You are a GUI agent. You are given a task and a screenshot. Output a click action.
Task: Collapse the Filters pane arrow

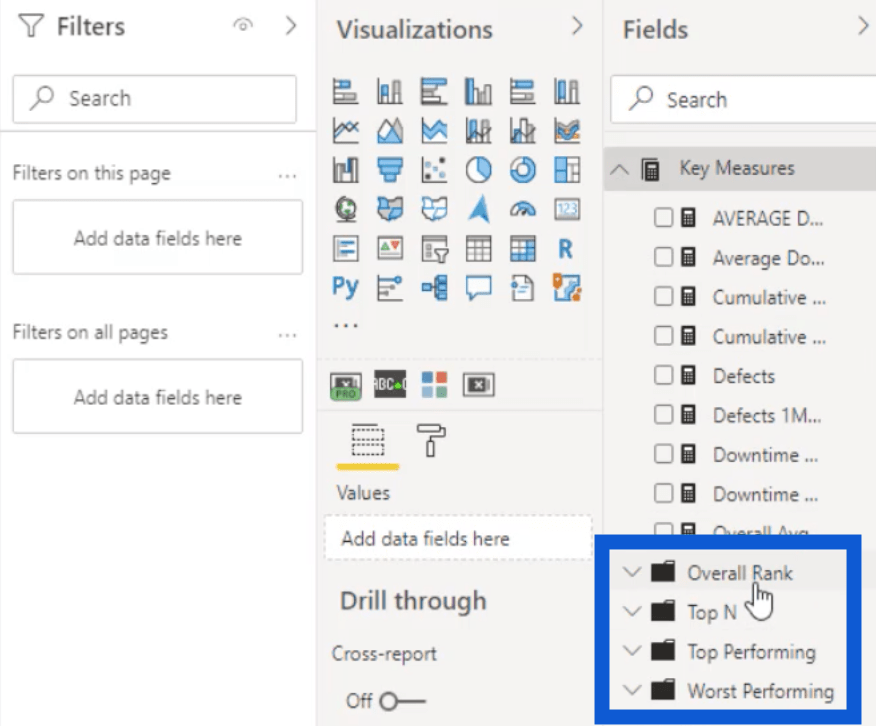coord(291,26)
